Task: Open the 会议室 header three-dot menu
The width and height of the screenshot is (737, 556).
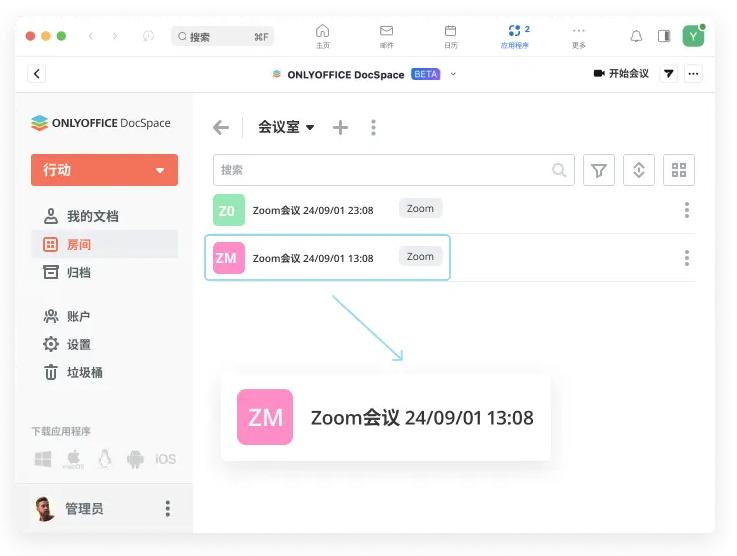Action: pyautogui.click(x=373, y=127)
